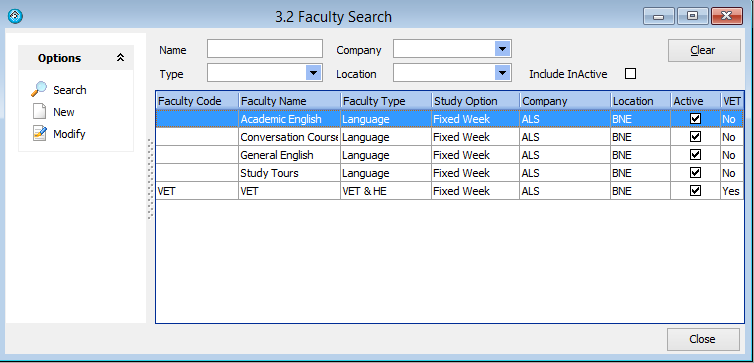Maximize the Faculty Search window
Screen dimensions: 754x363
point(692,16)
